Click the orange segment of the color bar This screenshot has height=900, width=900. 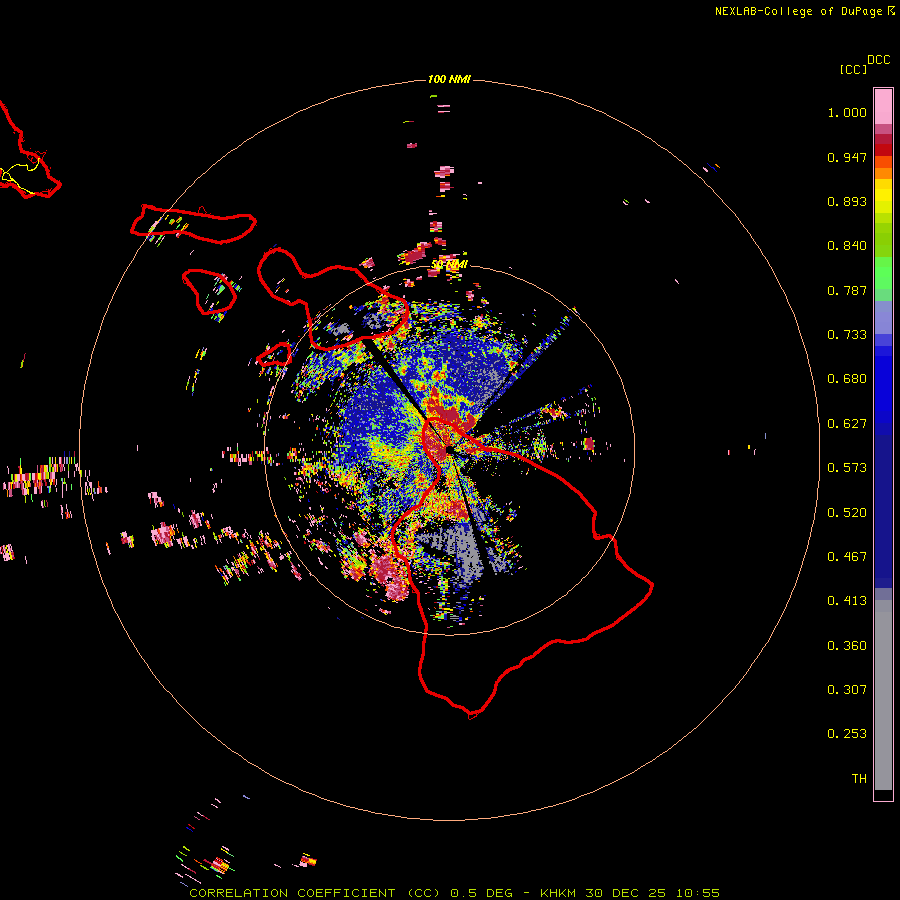point(883,168)
